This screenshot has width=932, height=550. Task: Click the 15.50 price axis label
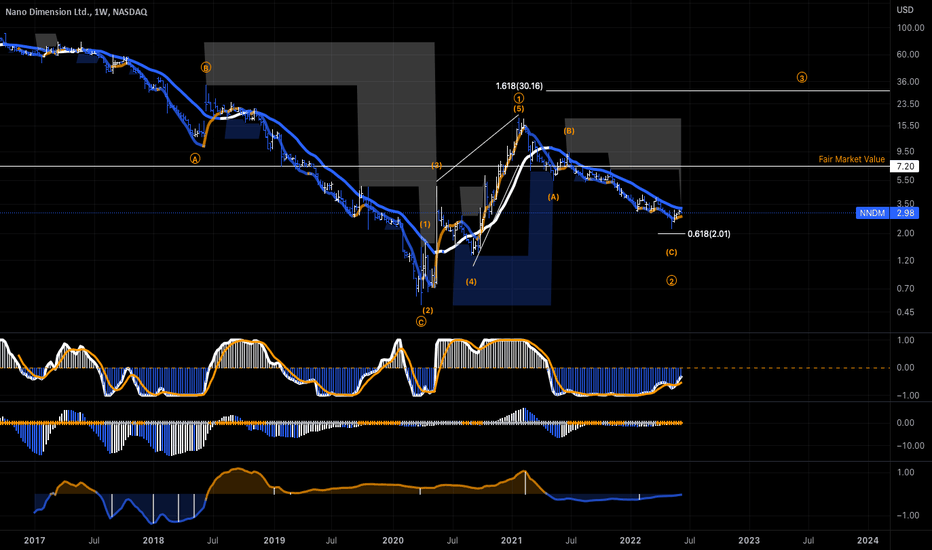coord(908,125)
